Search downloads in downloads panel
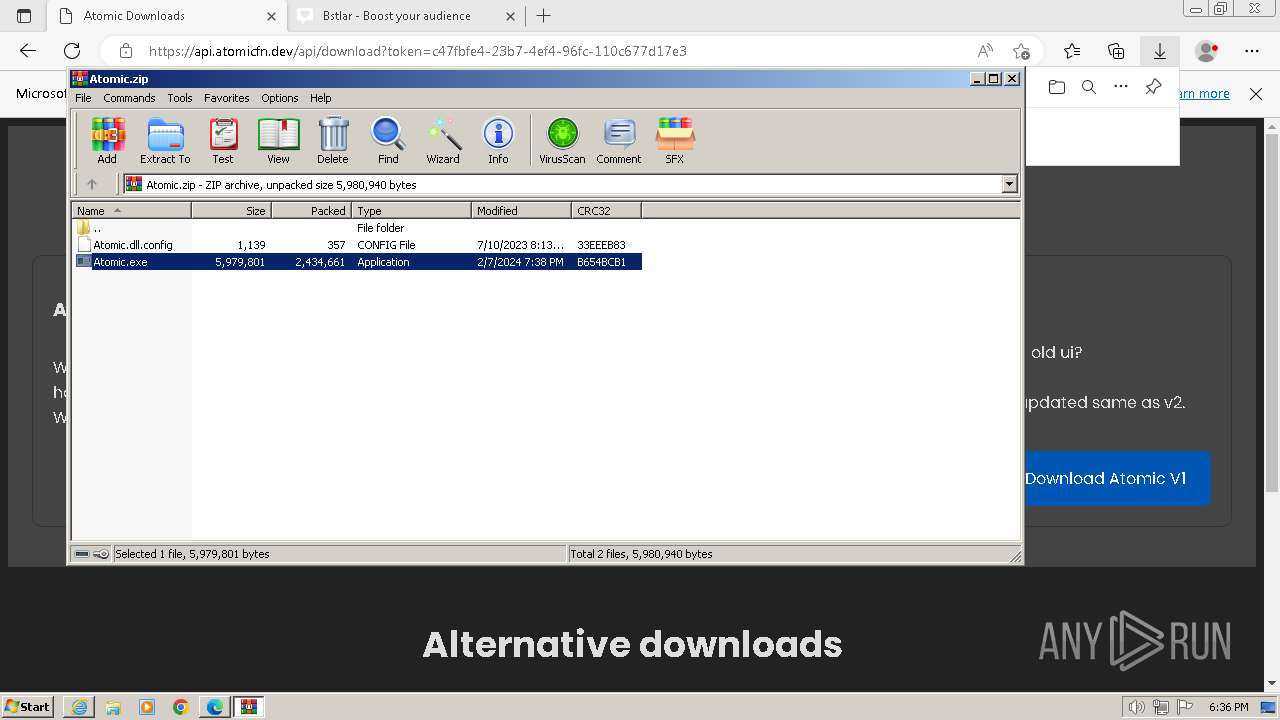 point(1089,87)
